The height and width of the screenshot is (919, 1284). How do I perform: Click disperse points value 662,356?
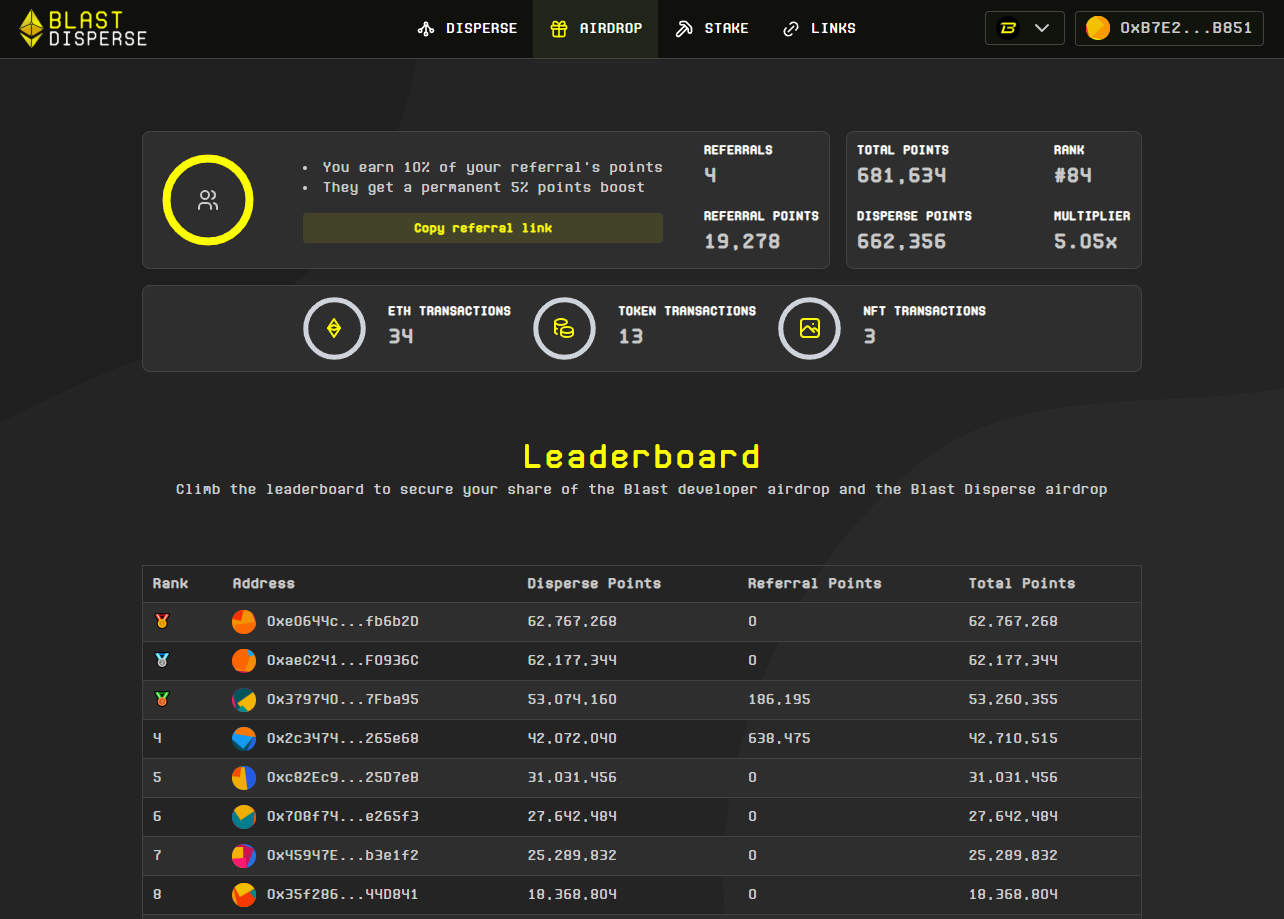coord(901,242)
